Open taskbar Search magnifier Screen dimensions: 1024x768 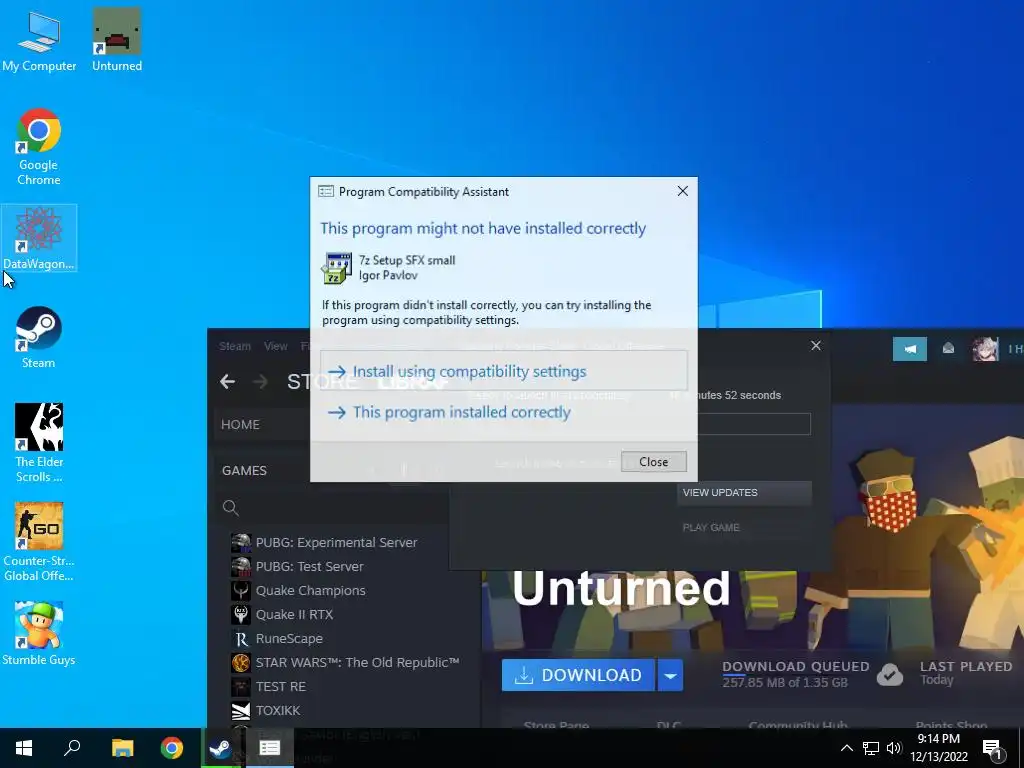click(x=72, y=748)
